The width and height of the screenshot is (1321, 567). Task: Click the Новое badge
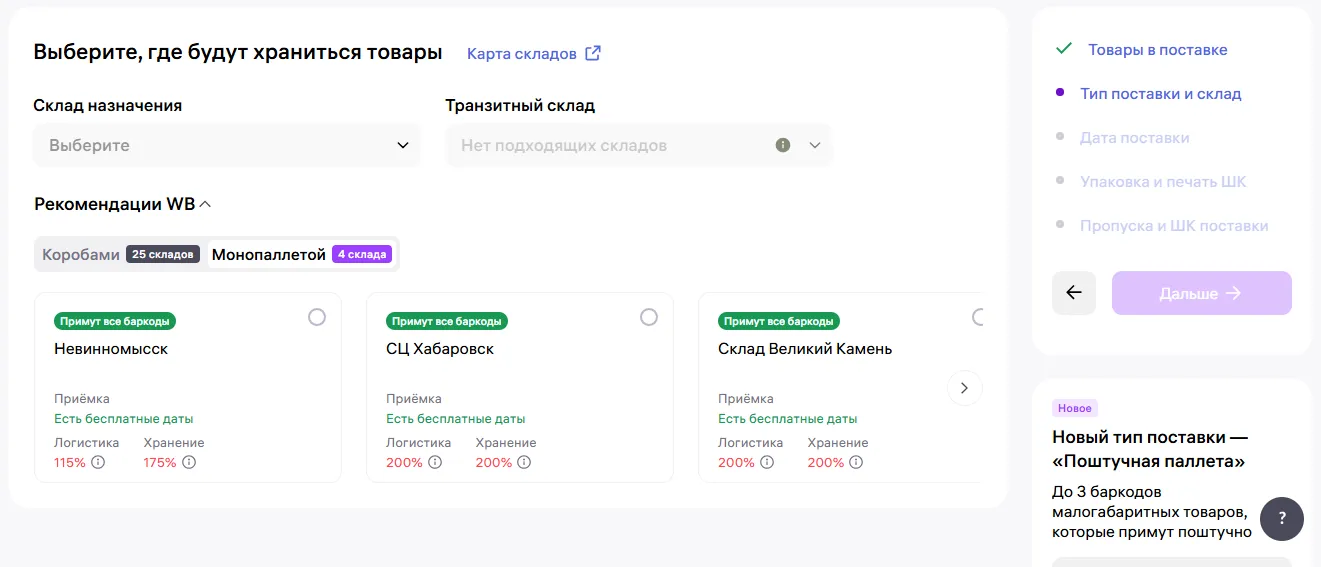click(1075, 408)
